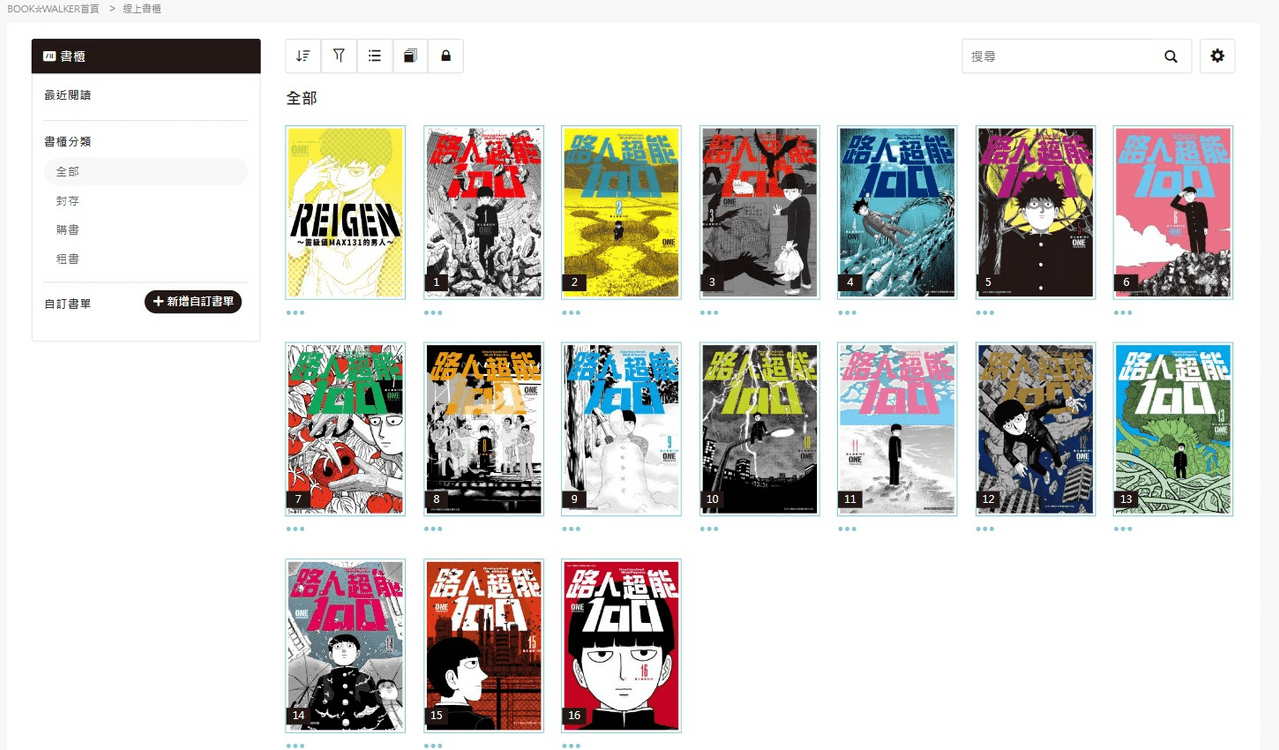Screen dimensions: 1279x750
Task: Open three-dot menu under volume 1
Action: [433, 313]
